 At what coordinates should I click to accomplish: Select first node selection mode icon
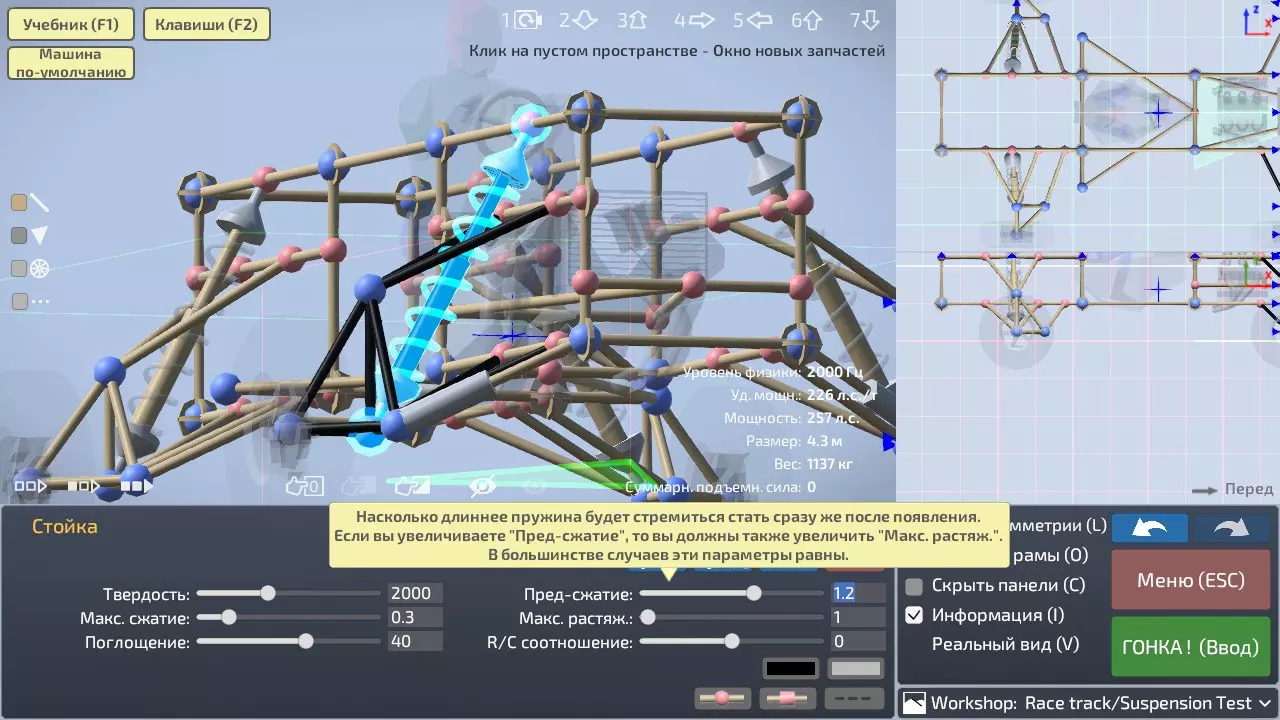click(30, 487)
